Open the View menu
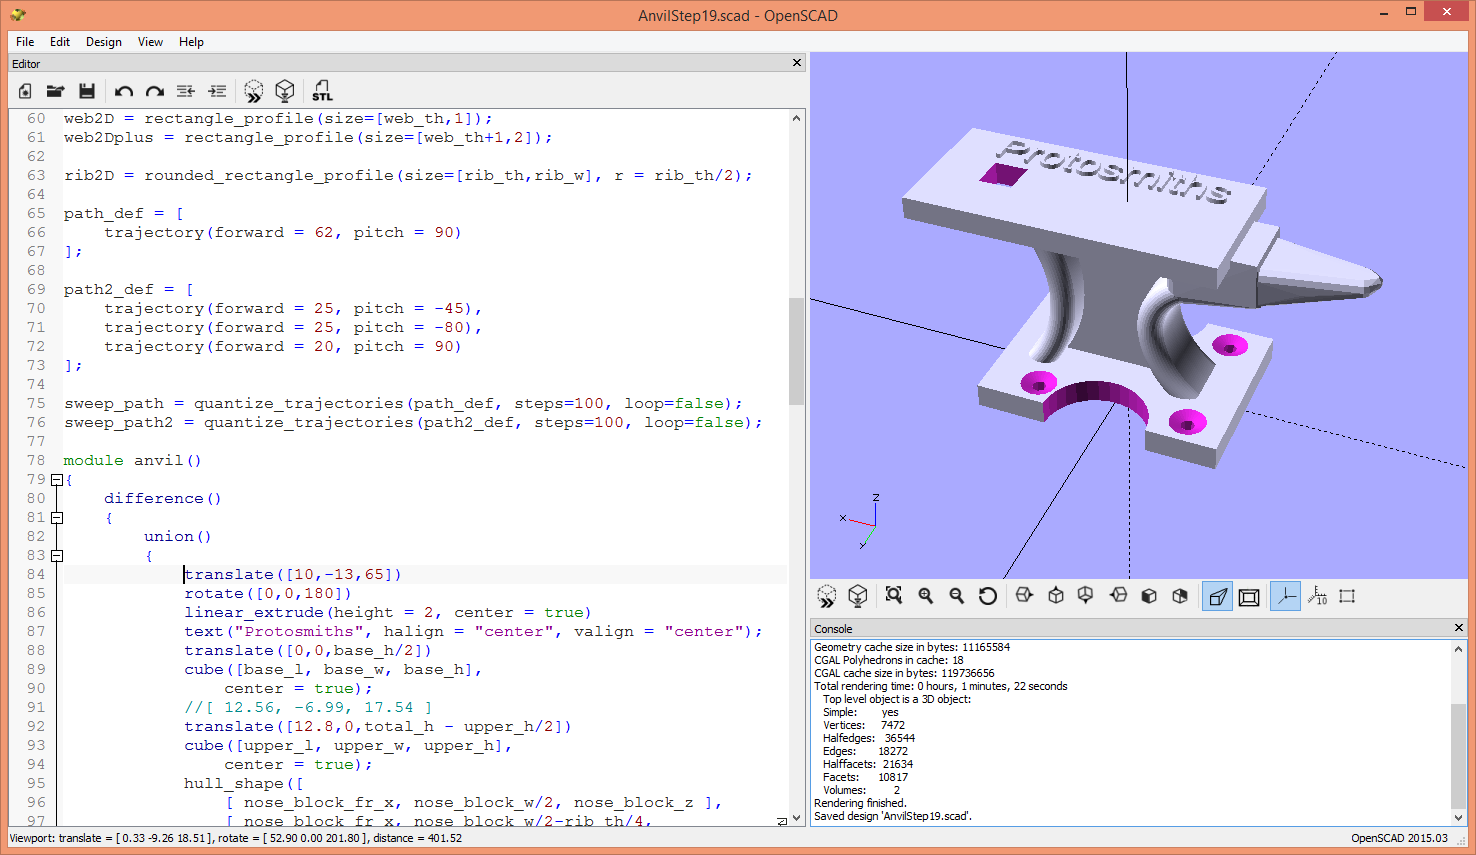Viewport: 1476px width, 855px height. click(150, 42)
